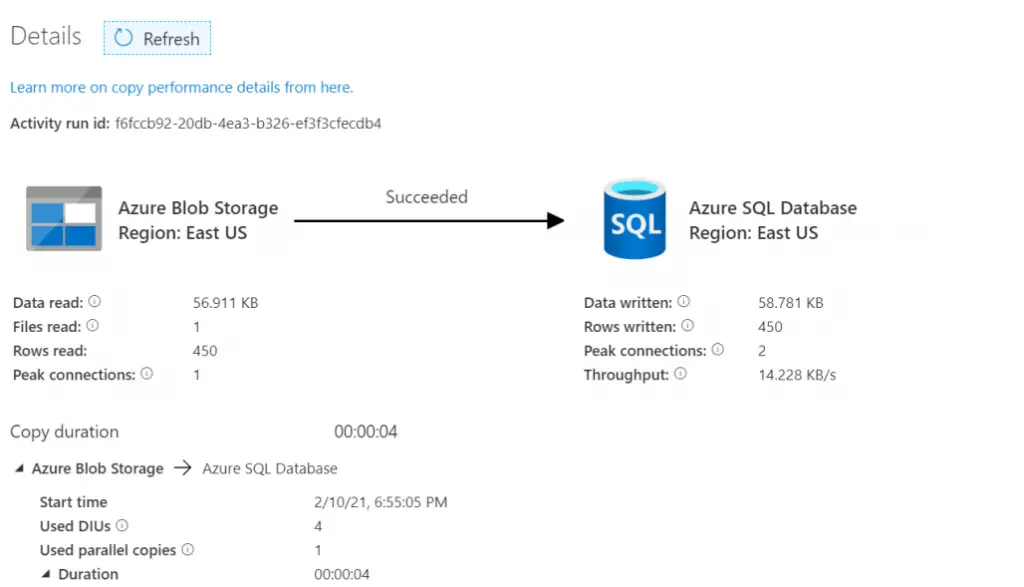
Task: Show info for Used parallel copies
Action: (x=188, y=549)
